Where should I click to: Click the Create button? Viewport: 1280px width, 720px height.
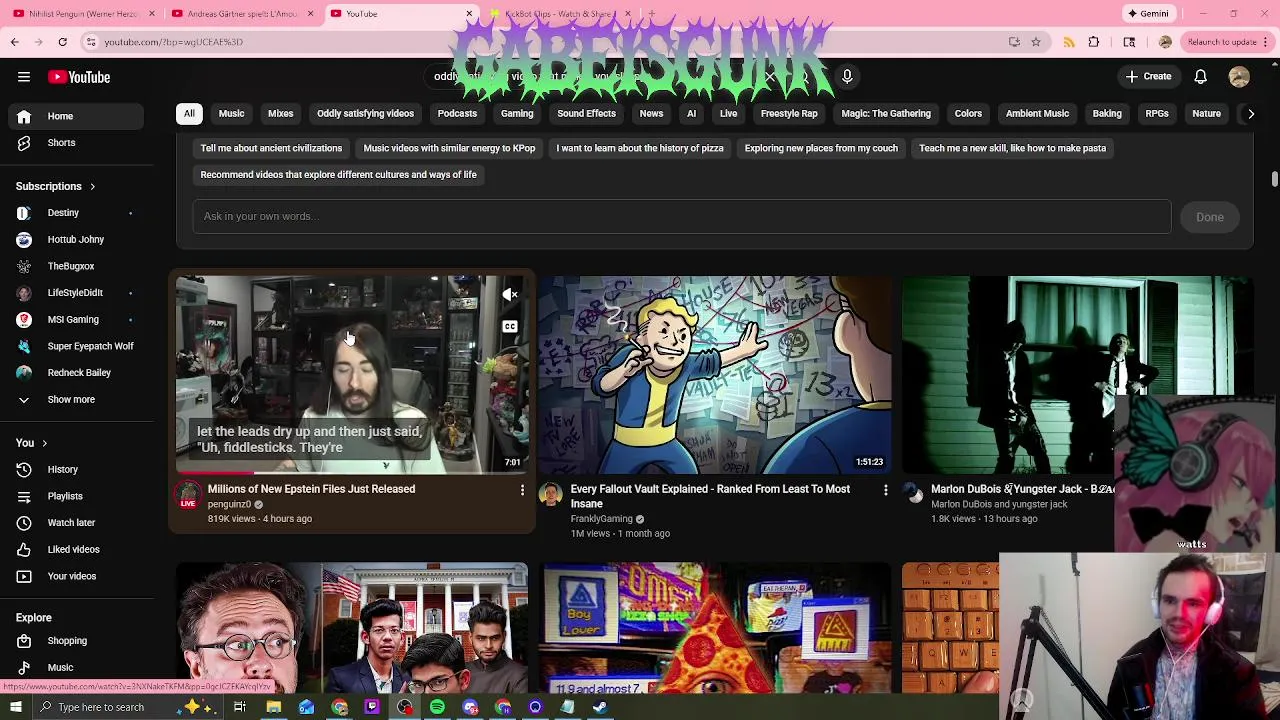[1147, 77]
